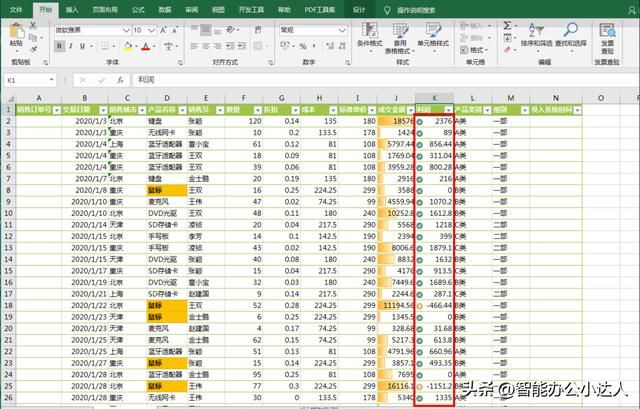The width and height of the screenshot is (640, 409).
Task: Click the Clear eraser icon
Action: point(507,50)
